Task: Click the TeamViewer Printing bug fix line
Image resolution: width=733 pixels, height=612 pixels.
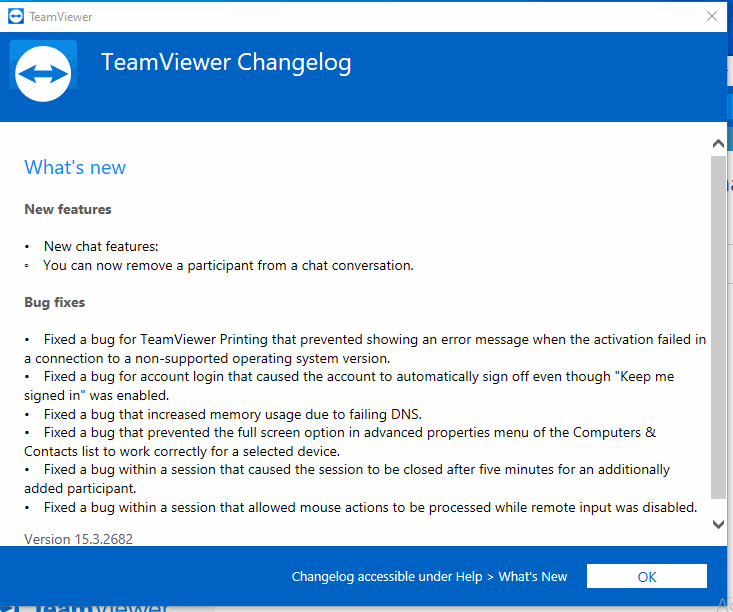Action: [365, 349]
